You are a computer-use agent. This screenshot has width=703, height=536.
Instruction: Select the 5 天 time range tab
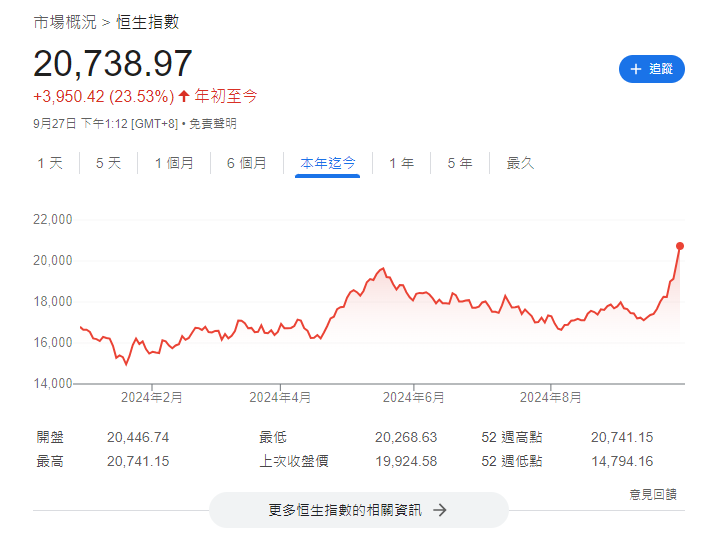point(108,163)
